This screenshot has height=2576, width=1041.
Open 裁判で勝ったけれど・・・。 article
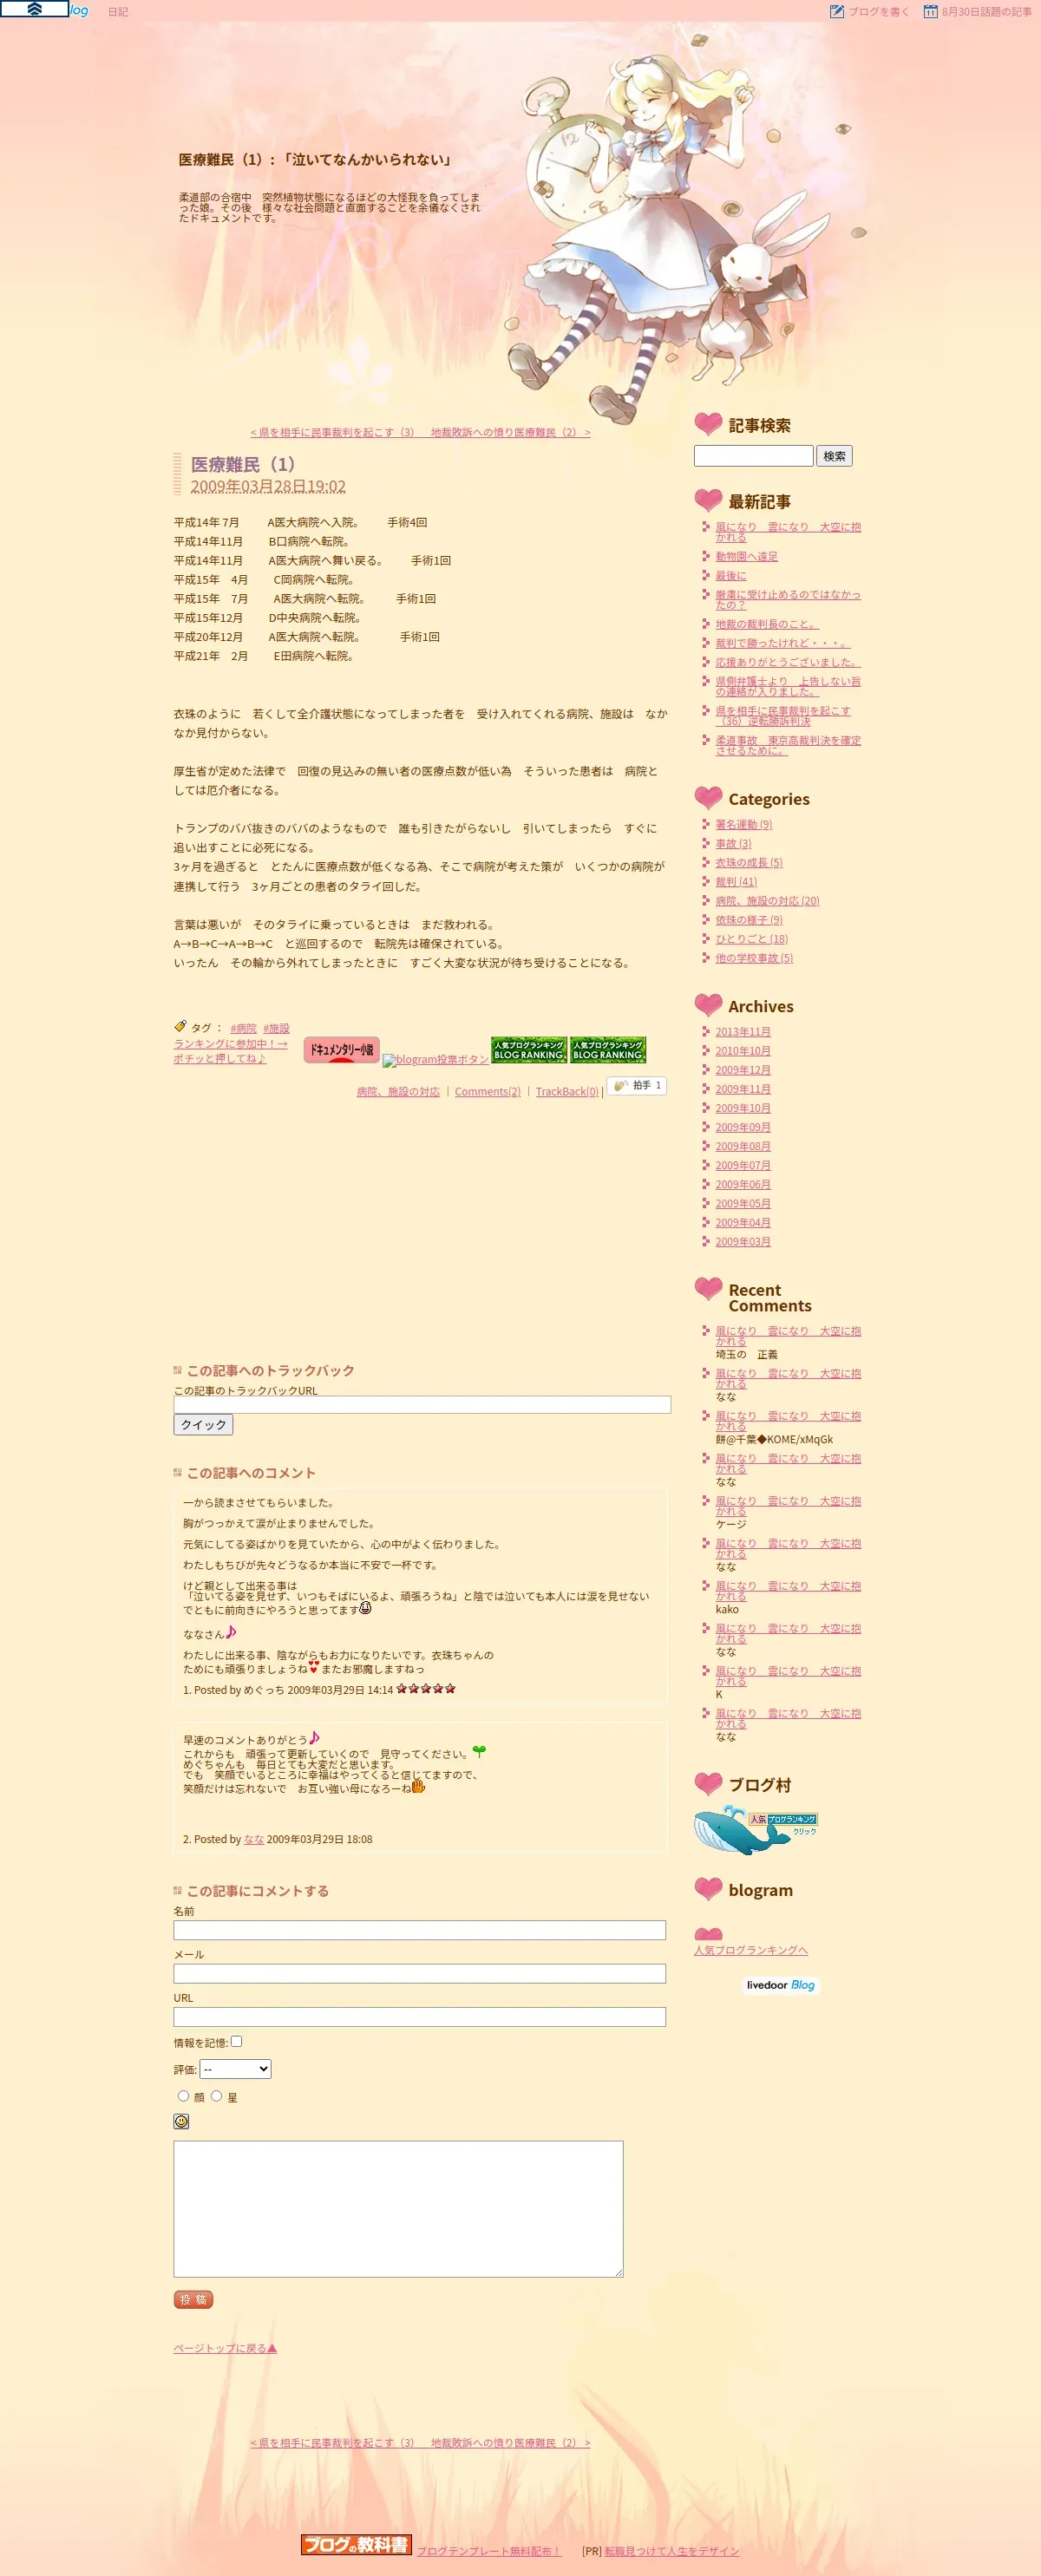point(782,643)
